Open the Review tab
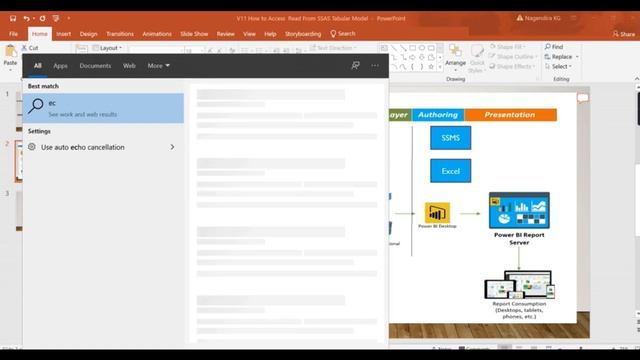 coord(226,34)
